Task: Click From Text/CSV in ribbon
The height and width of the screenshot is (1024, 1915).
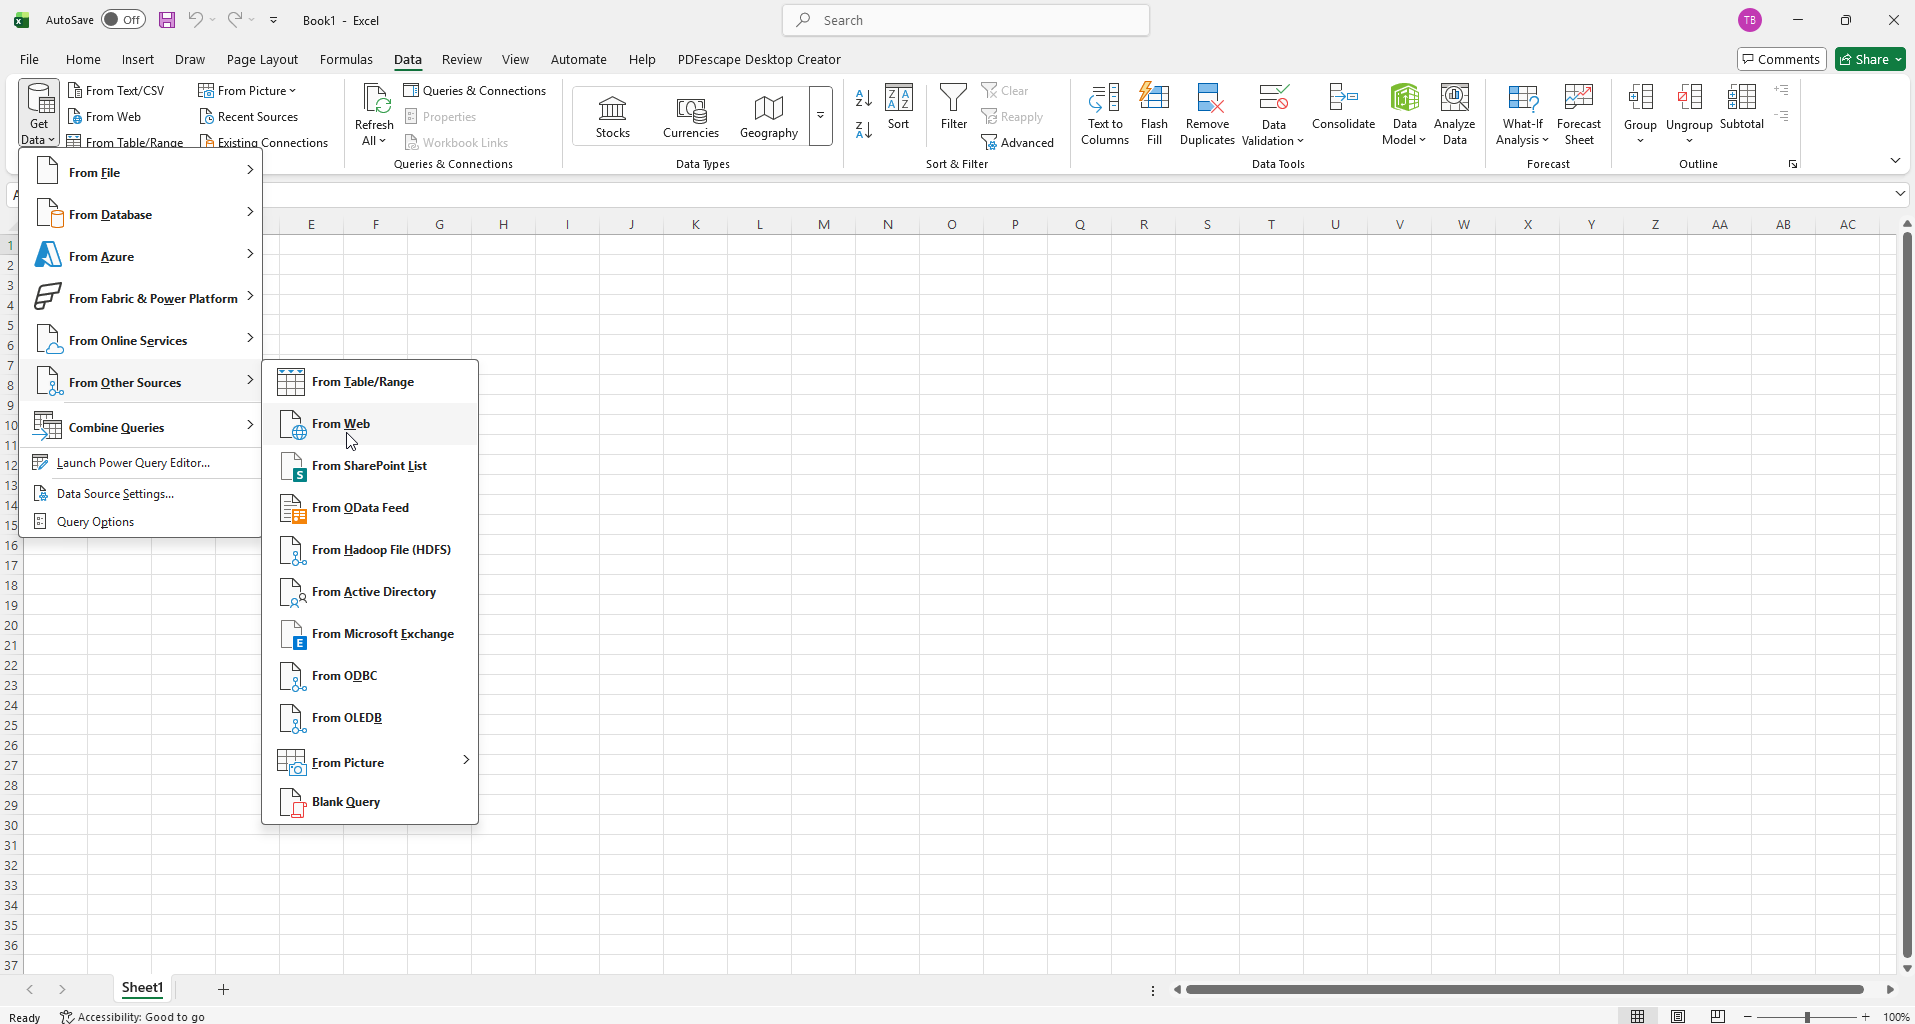Action: tap(116, 90)
